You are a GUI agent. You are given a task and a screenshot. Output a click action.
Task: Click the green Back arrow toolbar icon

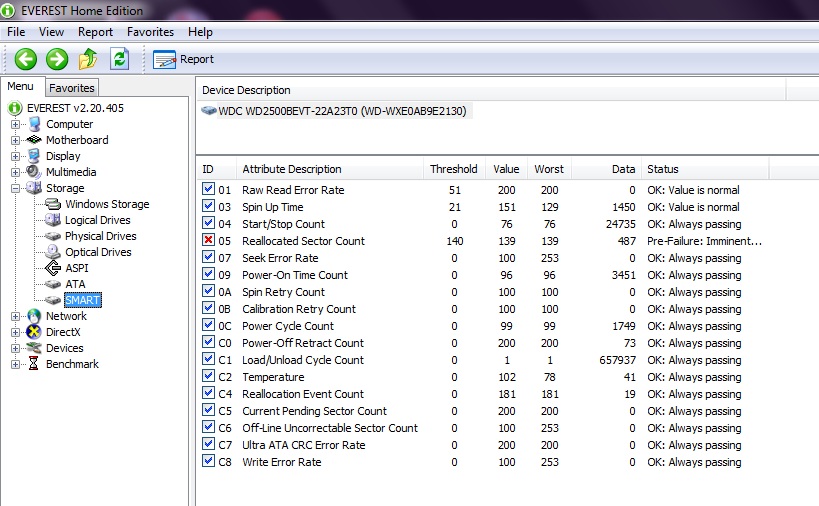coord(26,59)
